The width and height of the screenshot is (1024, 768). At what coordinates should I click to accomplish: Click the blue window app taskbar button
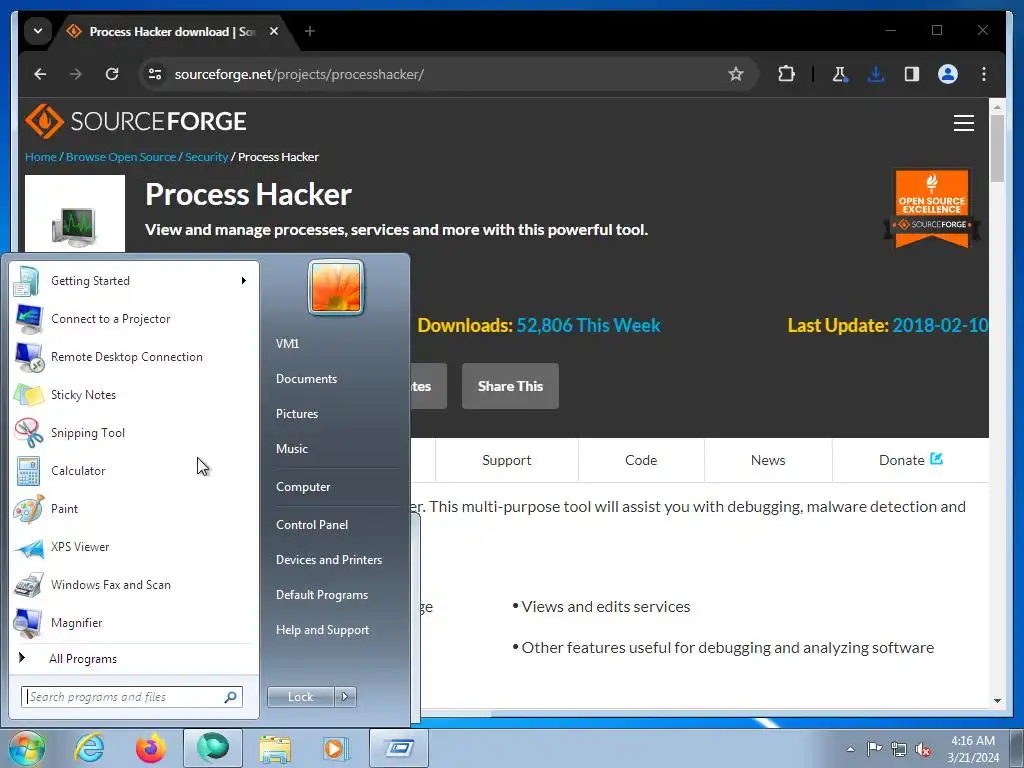tap(399, 748)
